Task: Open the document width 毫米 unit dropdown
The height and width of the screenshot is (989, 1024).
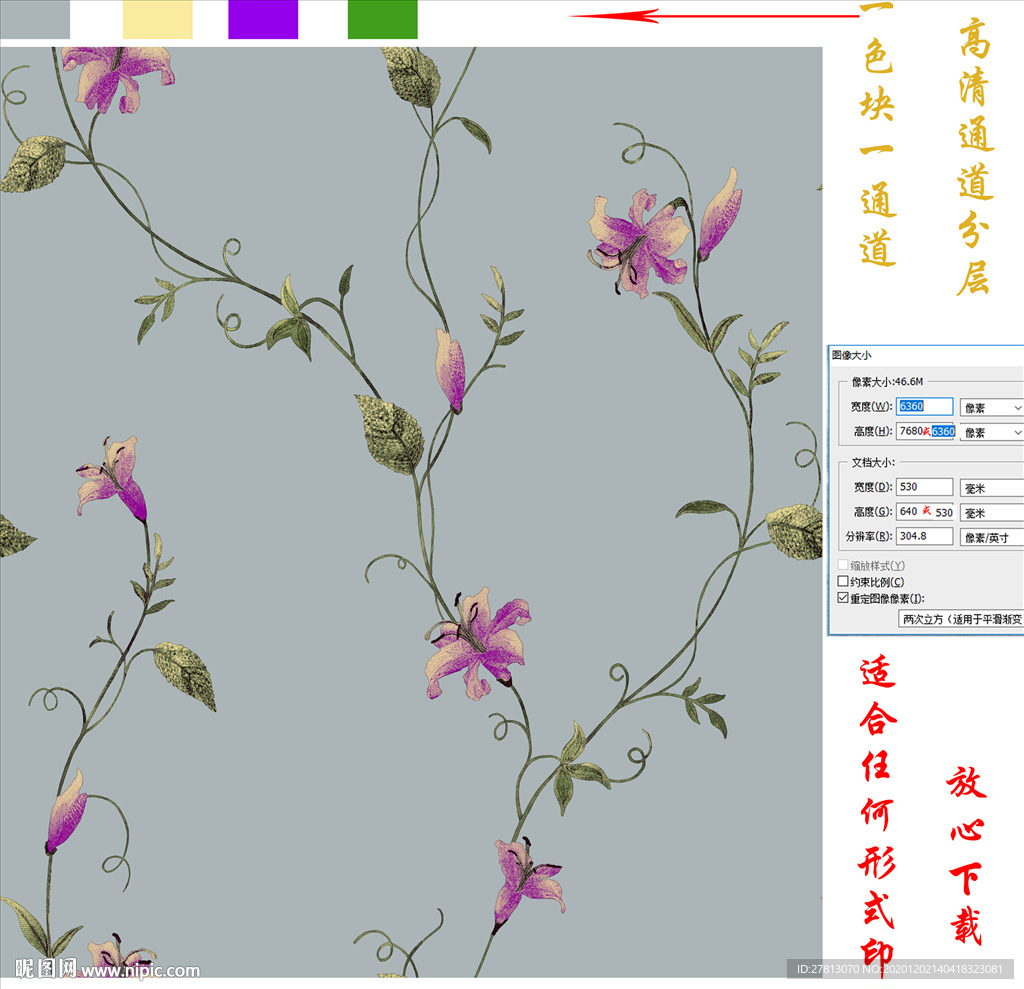Action: [991, 487]
